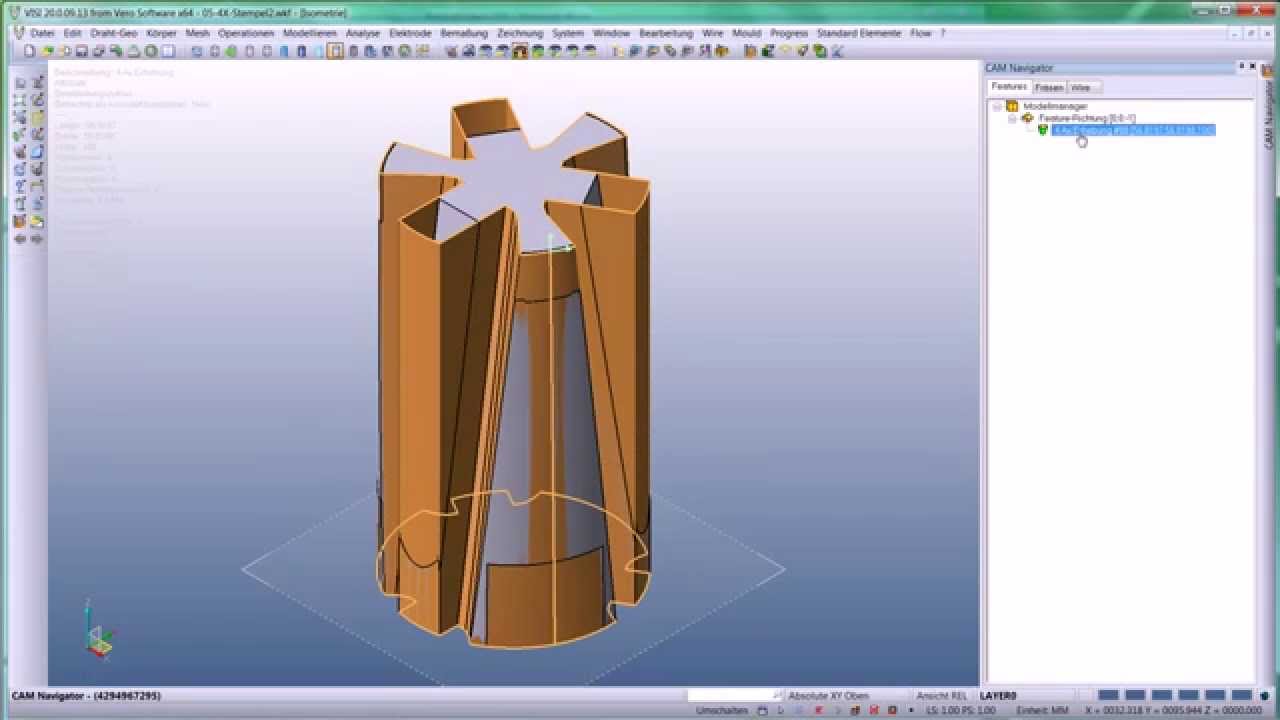Click Umschalten in the status bar

721,711
